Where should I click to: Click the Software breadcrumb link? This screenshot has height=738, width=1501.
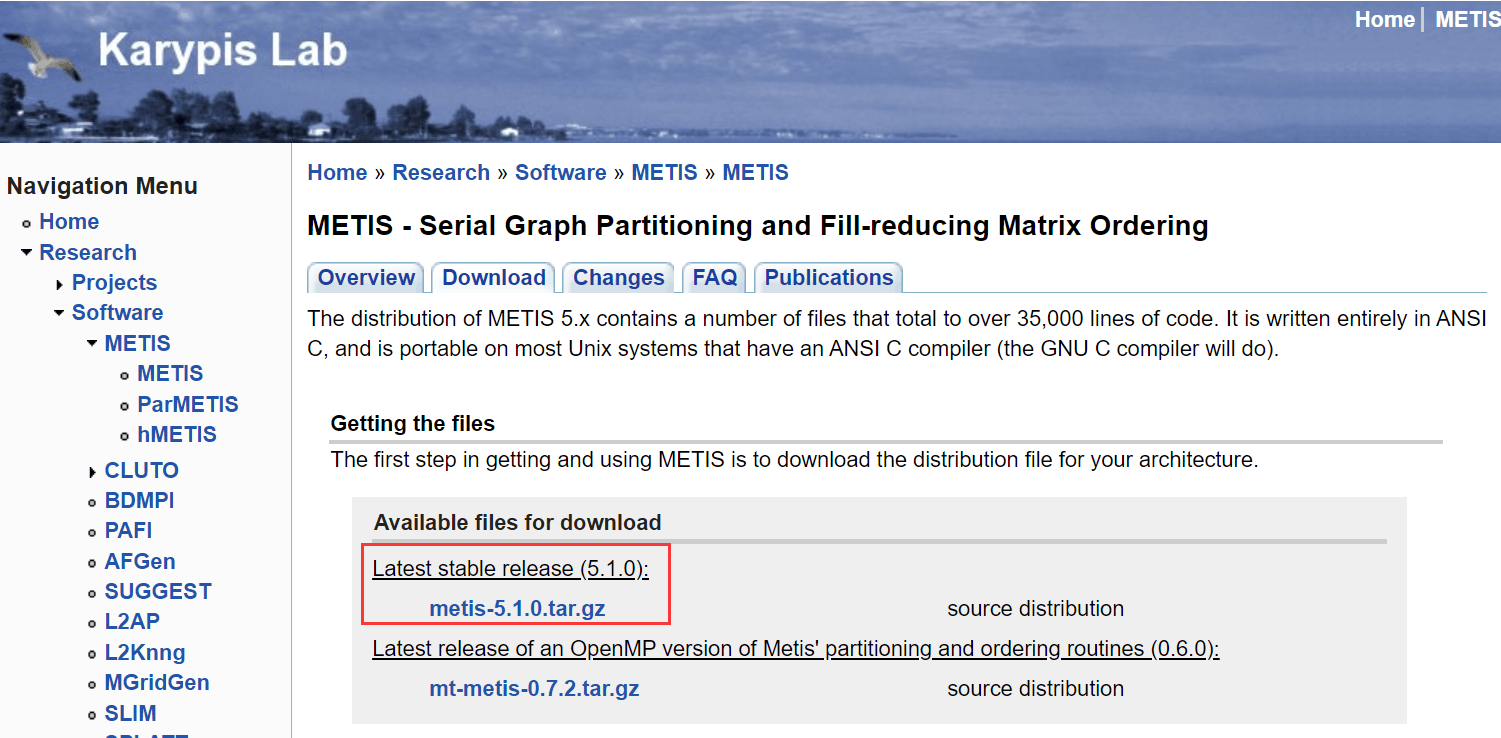coord(560,172)
